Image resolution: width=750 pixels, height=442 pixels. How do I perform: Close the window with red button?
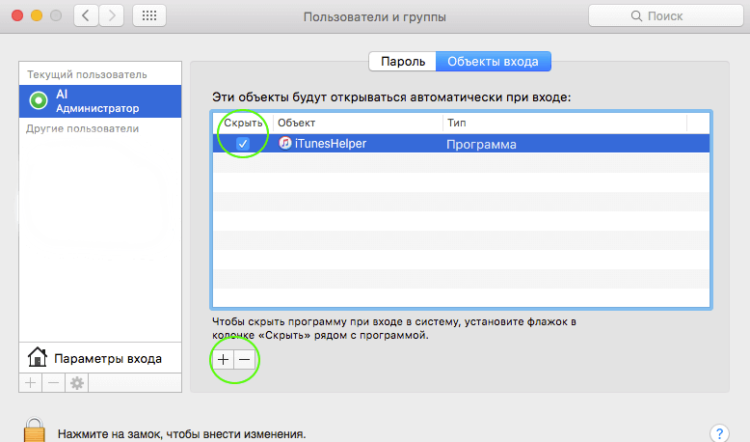(18, 16)
